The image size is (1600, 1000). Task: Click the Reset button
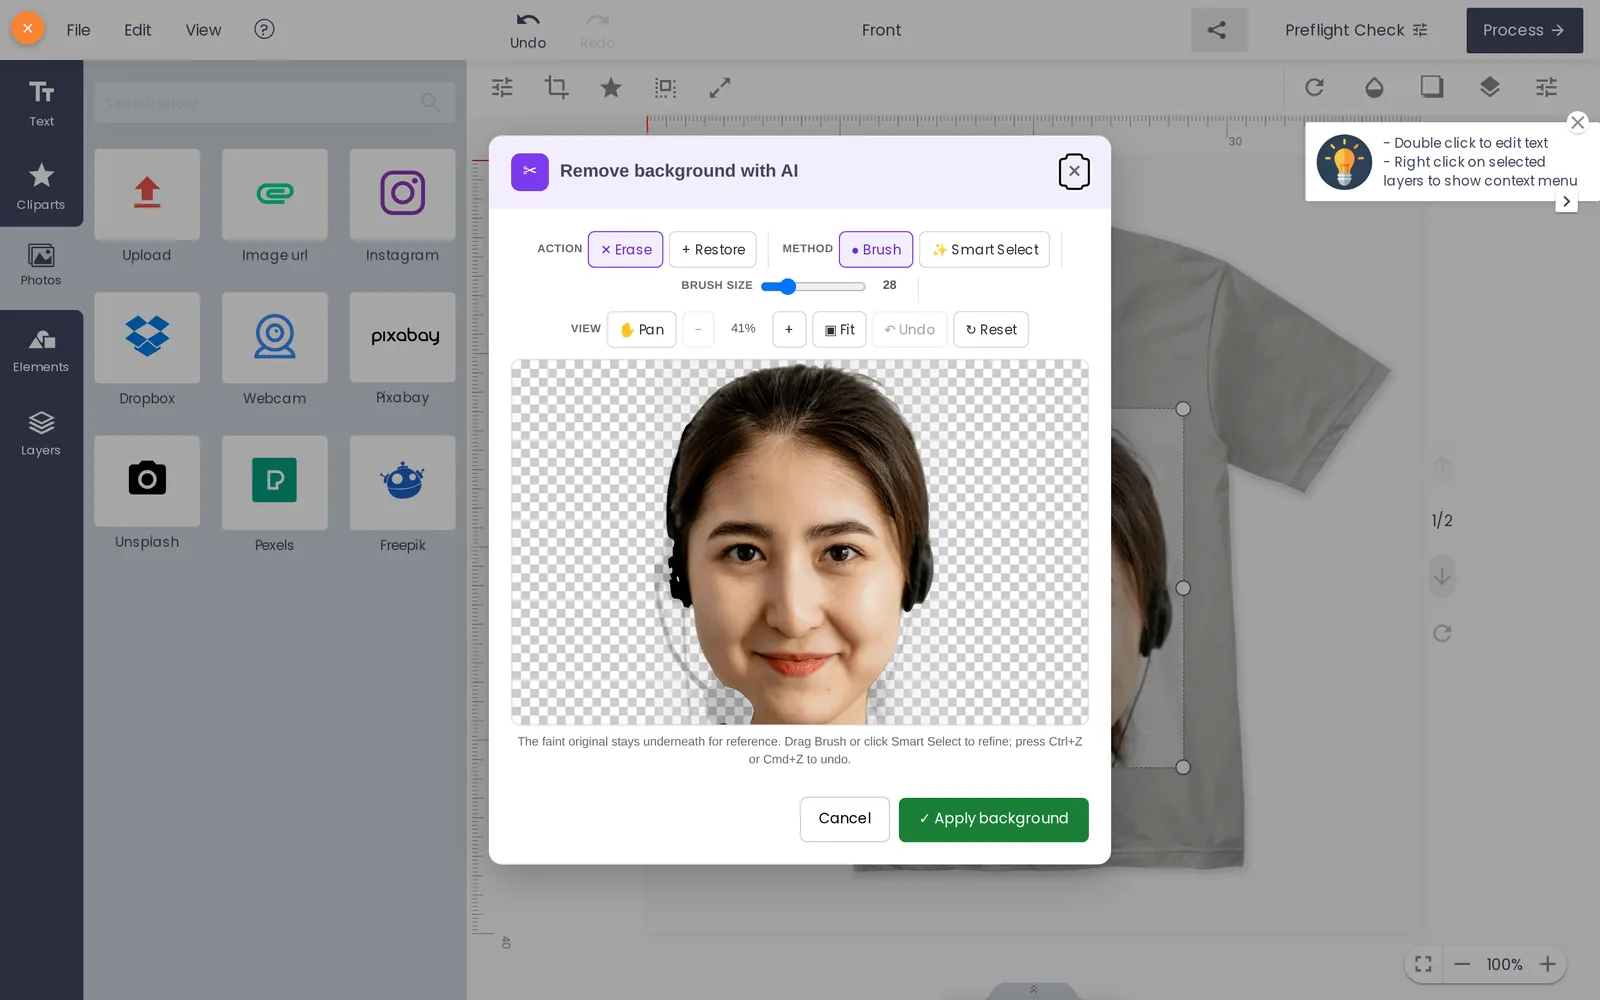(x=991, y=329)
